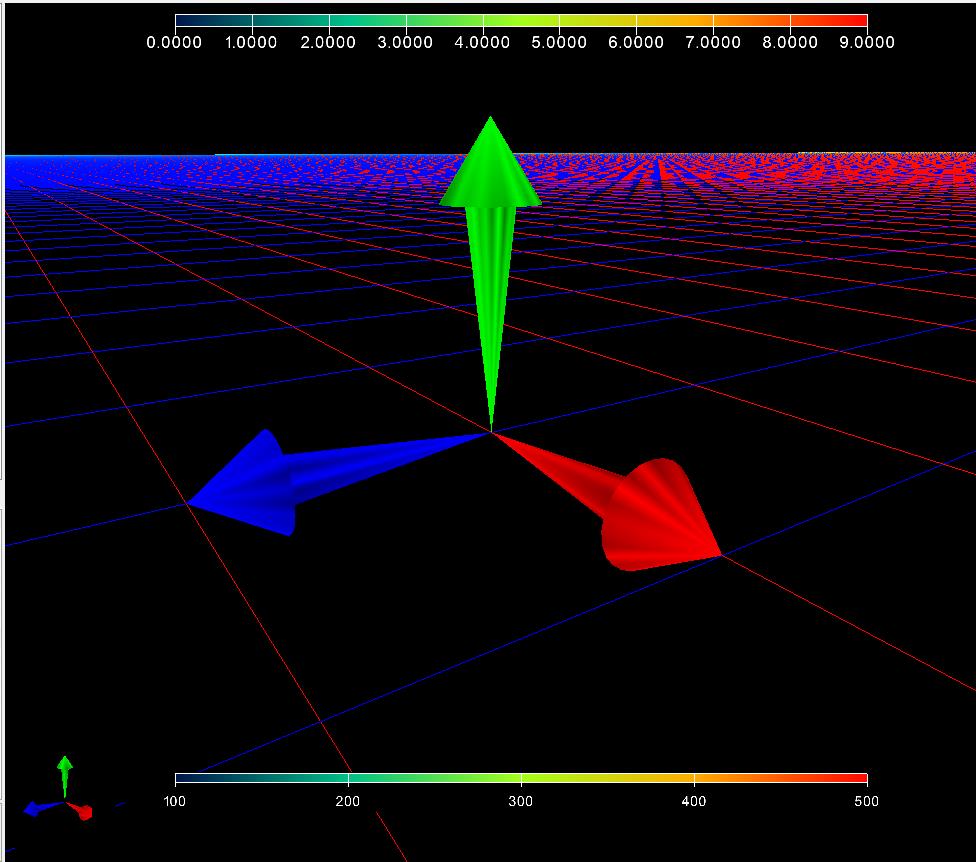Click the 2.0000 label on top scale

pos(328,42)
